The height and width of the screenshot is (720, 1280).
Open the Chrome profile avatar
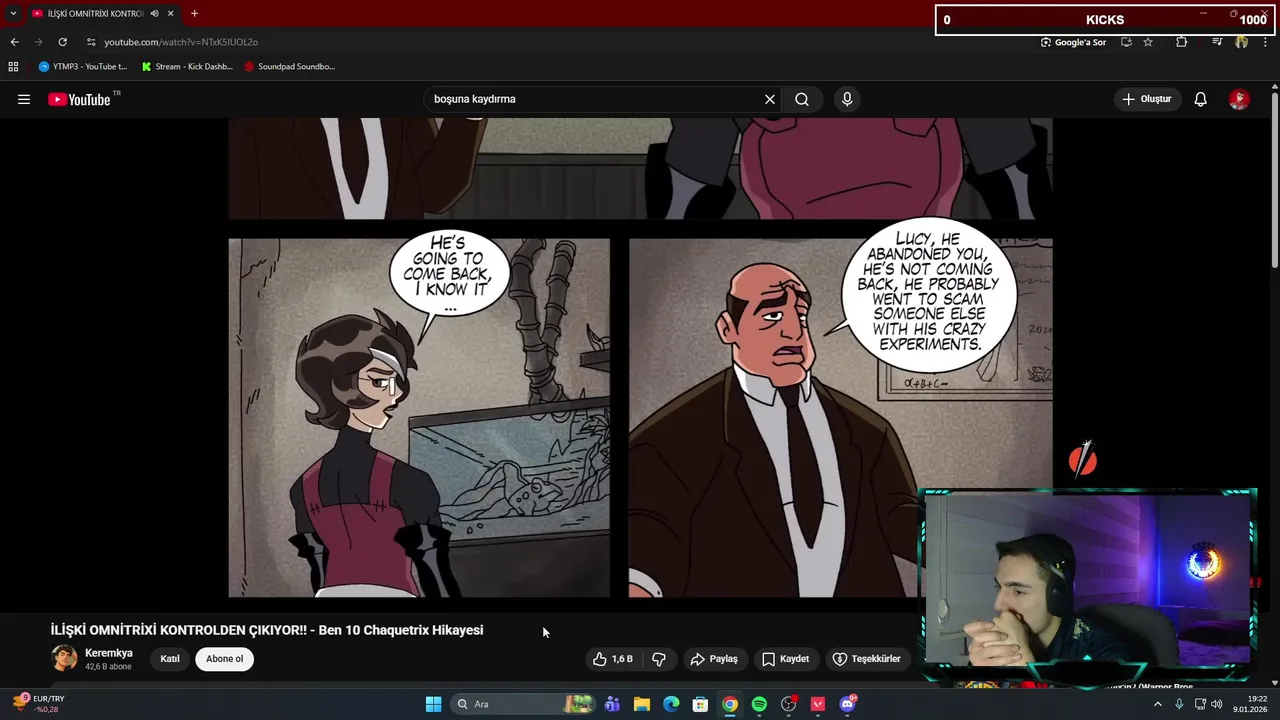pyautogui.click(x=1242, y=42)
